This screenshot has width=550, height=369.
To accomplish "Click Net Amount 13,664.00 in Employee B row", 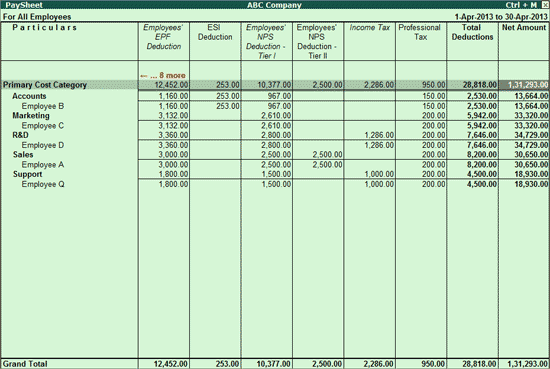I will pos(531,106).
